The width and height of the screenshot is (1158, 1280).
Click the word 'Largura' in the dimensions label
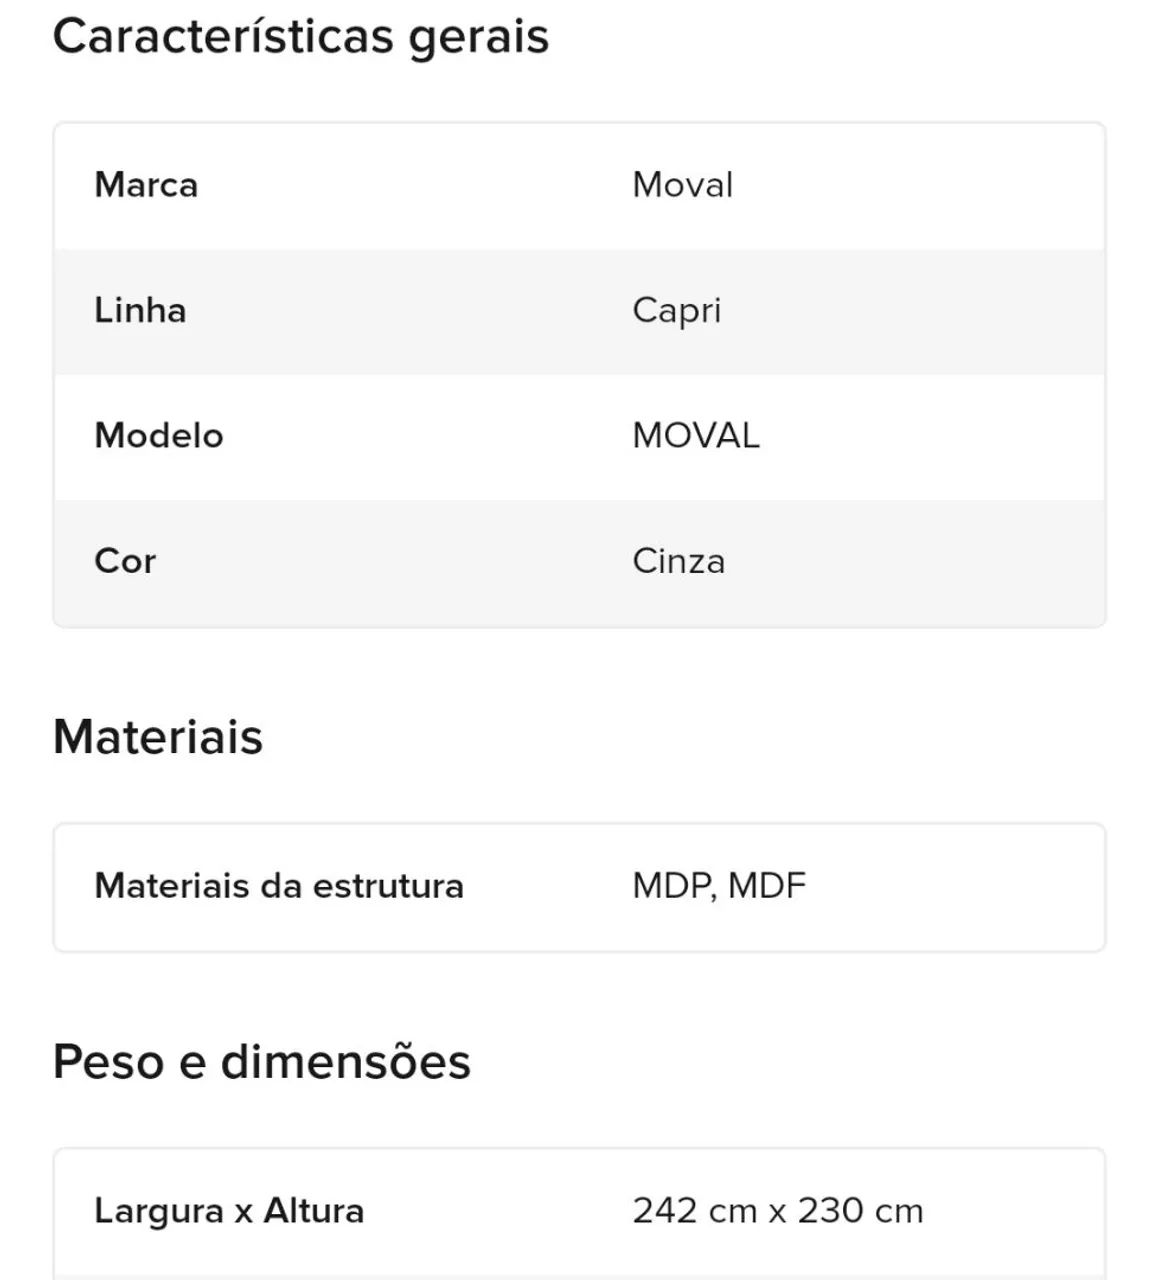click(x=159, y=1211)
